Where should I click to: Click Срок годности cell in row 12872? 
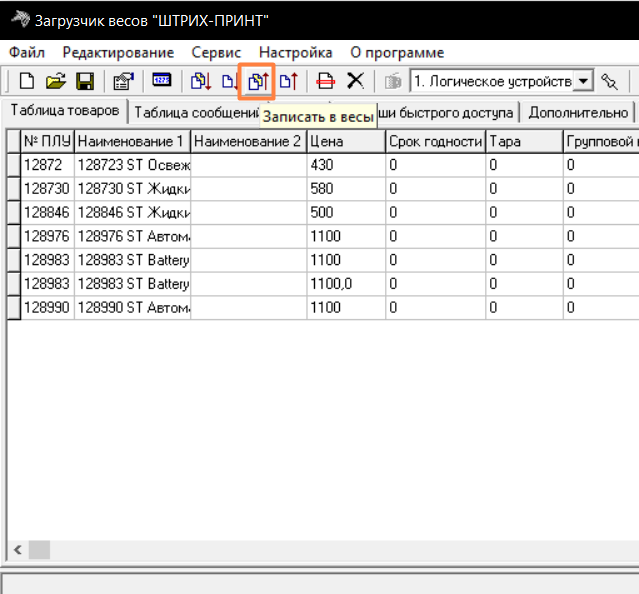pyautogui.click(x=435, y=165)
